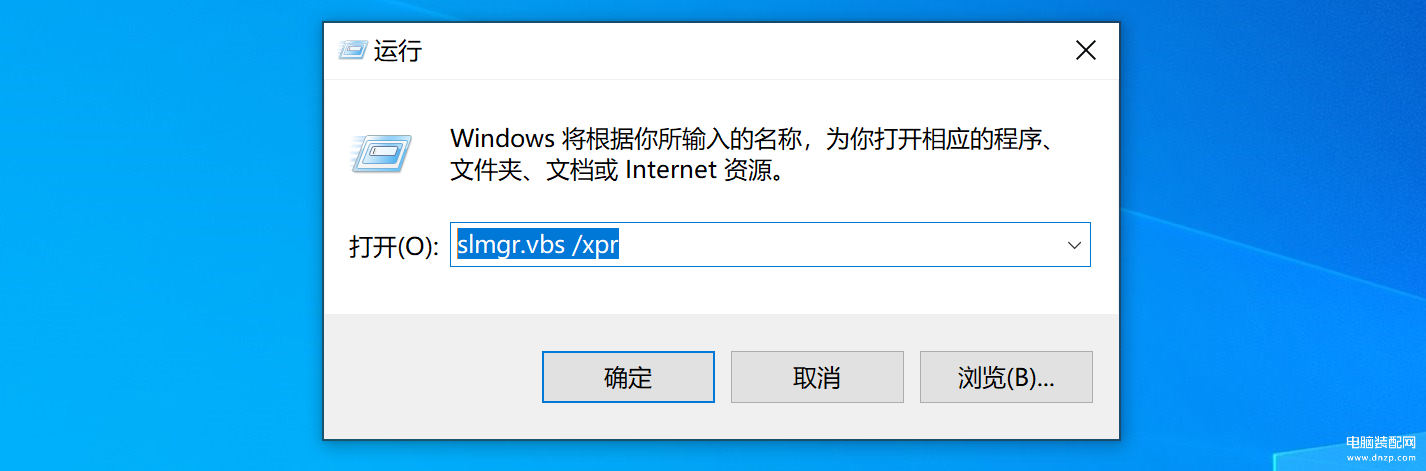Click empty space inside the 打开 input field
The width and height of the screenshot is (1426, 471).
pos(840,245)
